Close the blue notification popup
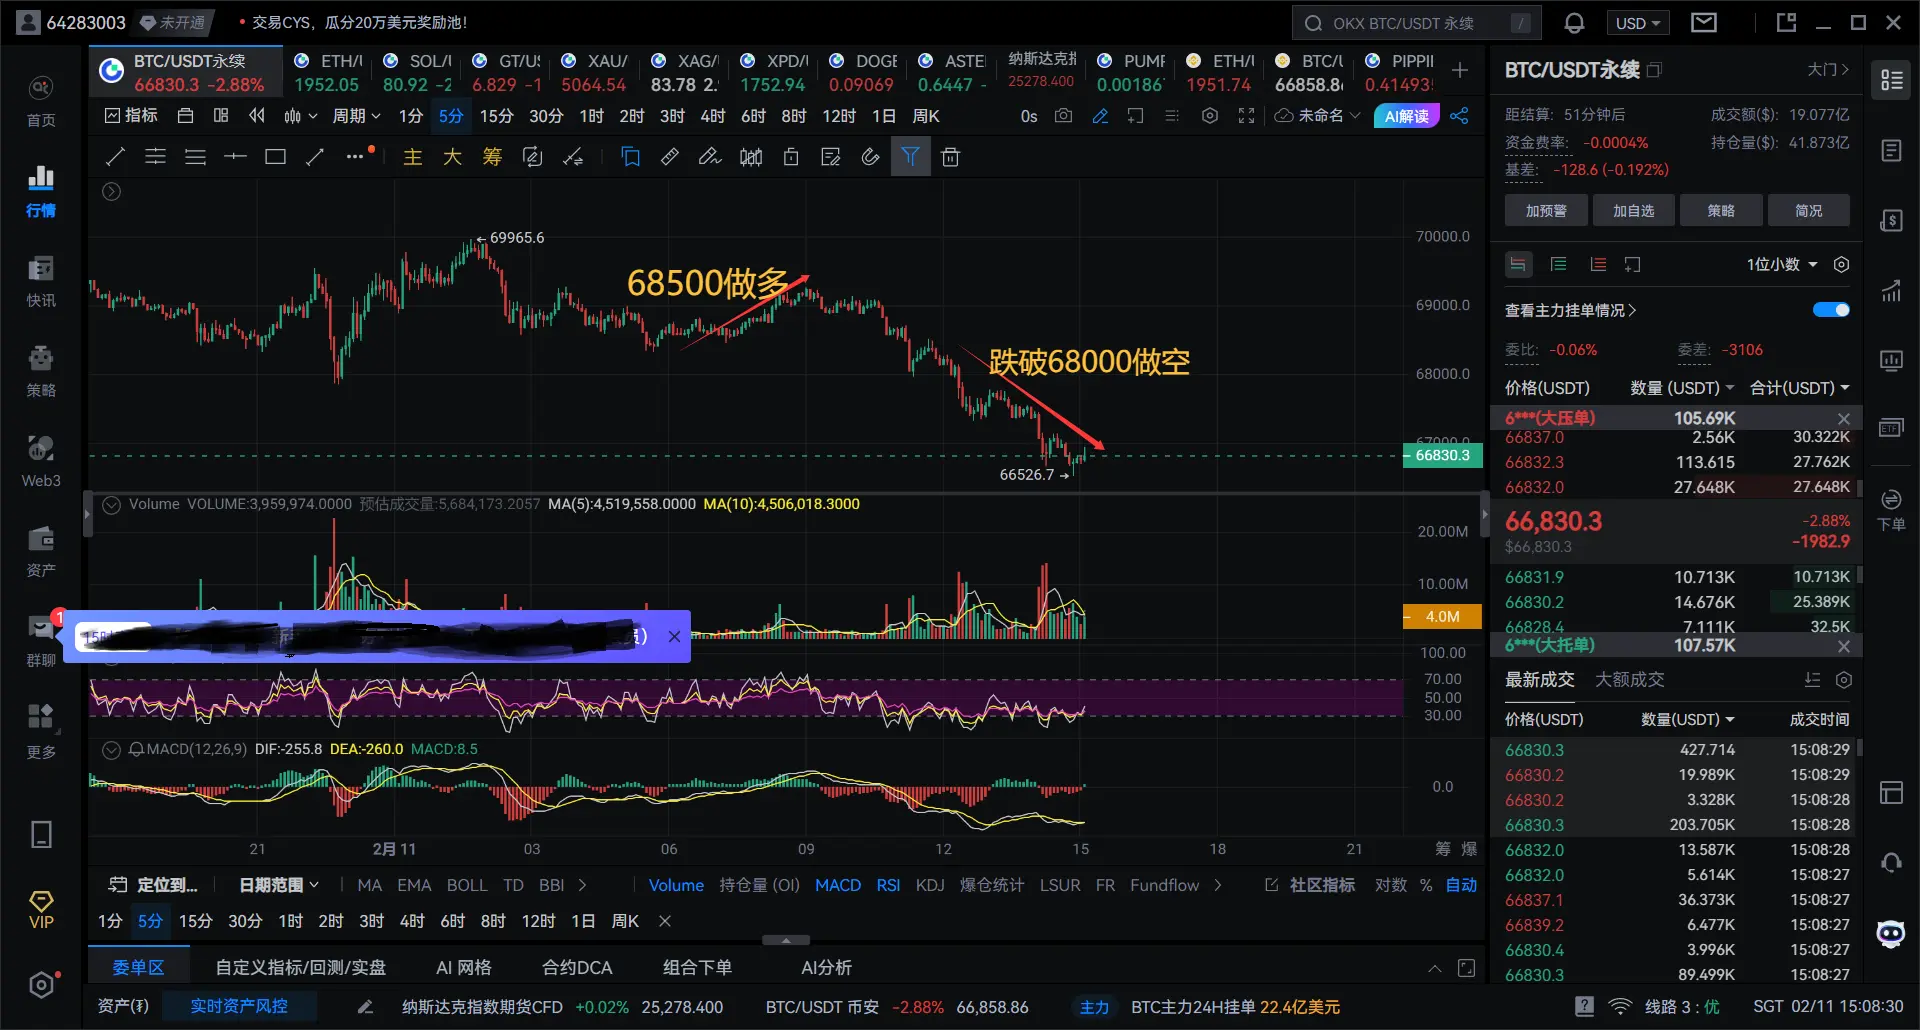Image resolution: width=1920 pixels, height=1030 pixels. tap(674, 636)
